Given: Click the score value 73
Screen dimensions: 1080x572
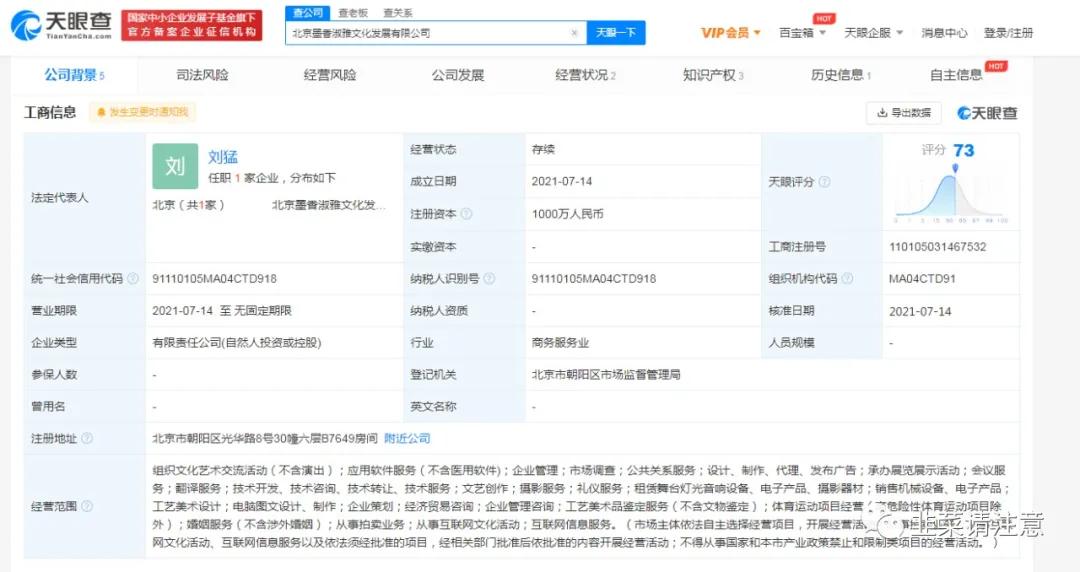Looking at the screenshot, I should [x=964, y=150].
